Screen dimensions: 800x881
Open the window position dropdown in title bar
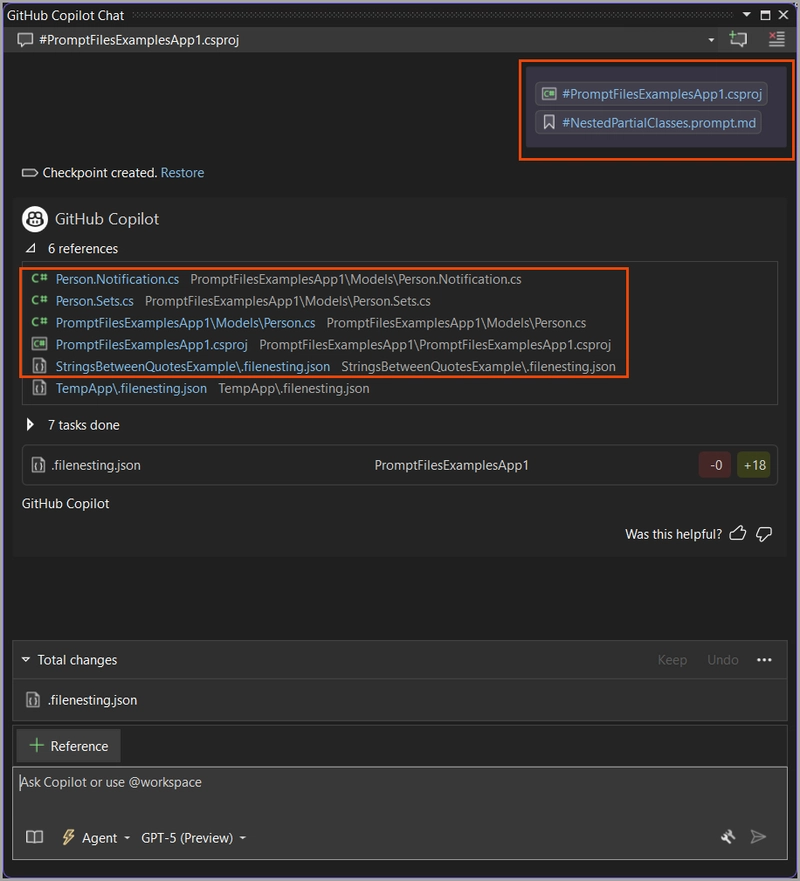point(747,15)
